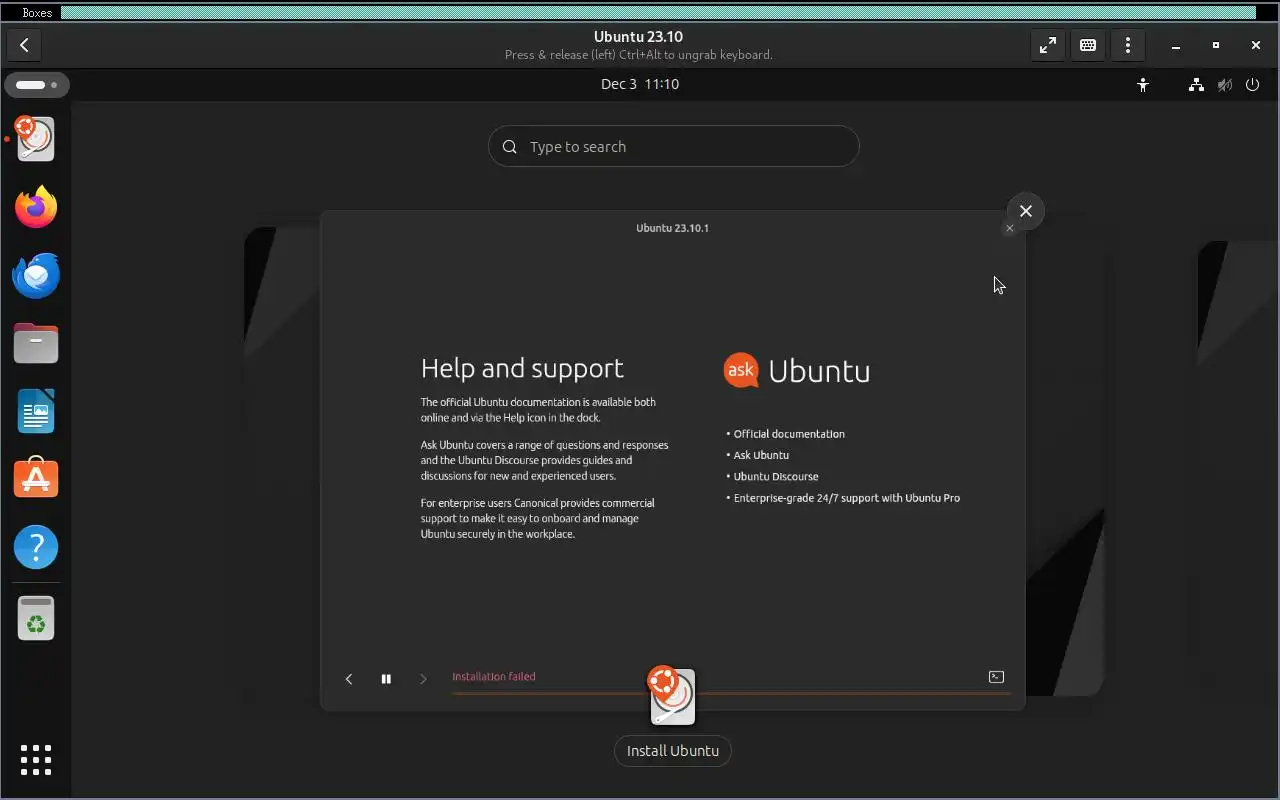The image size is (1280, 800).
Task: Click the ask Ubuntu logo
Action: [x=797, y=371]
